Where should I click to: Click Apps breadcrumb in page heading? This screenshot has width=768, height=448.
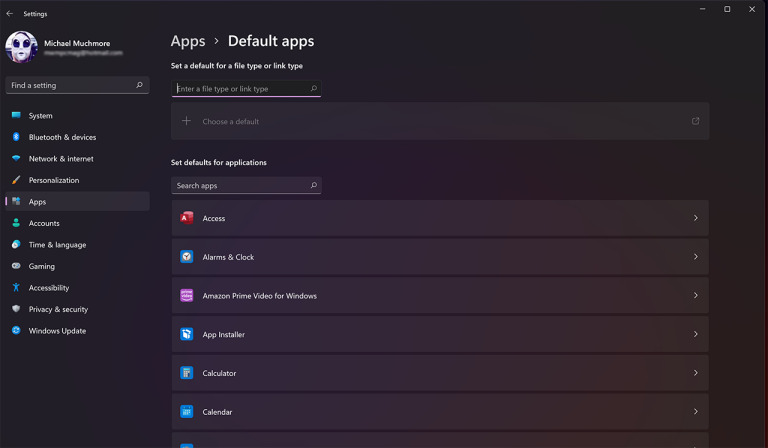pyautogui.click(x=188, y=41)
